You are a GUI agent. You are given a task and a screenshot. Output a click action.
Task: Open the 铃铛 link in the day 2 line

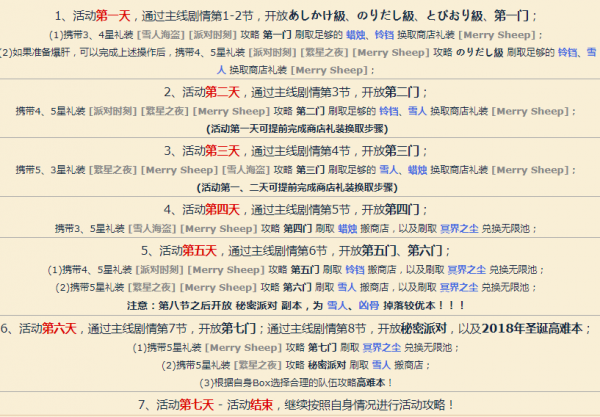(389, 111)
